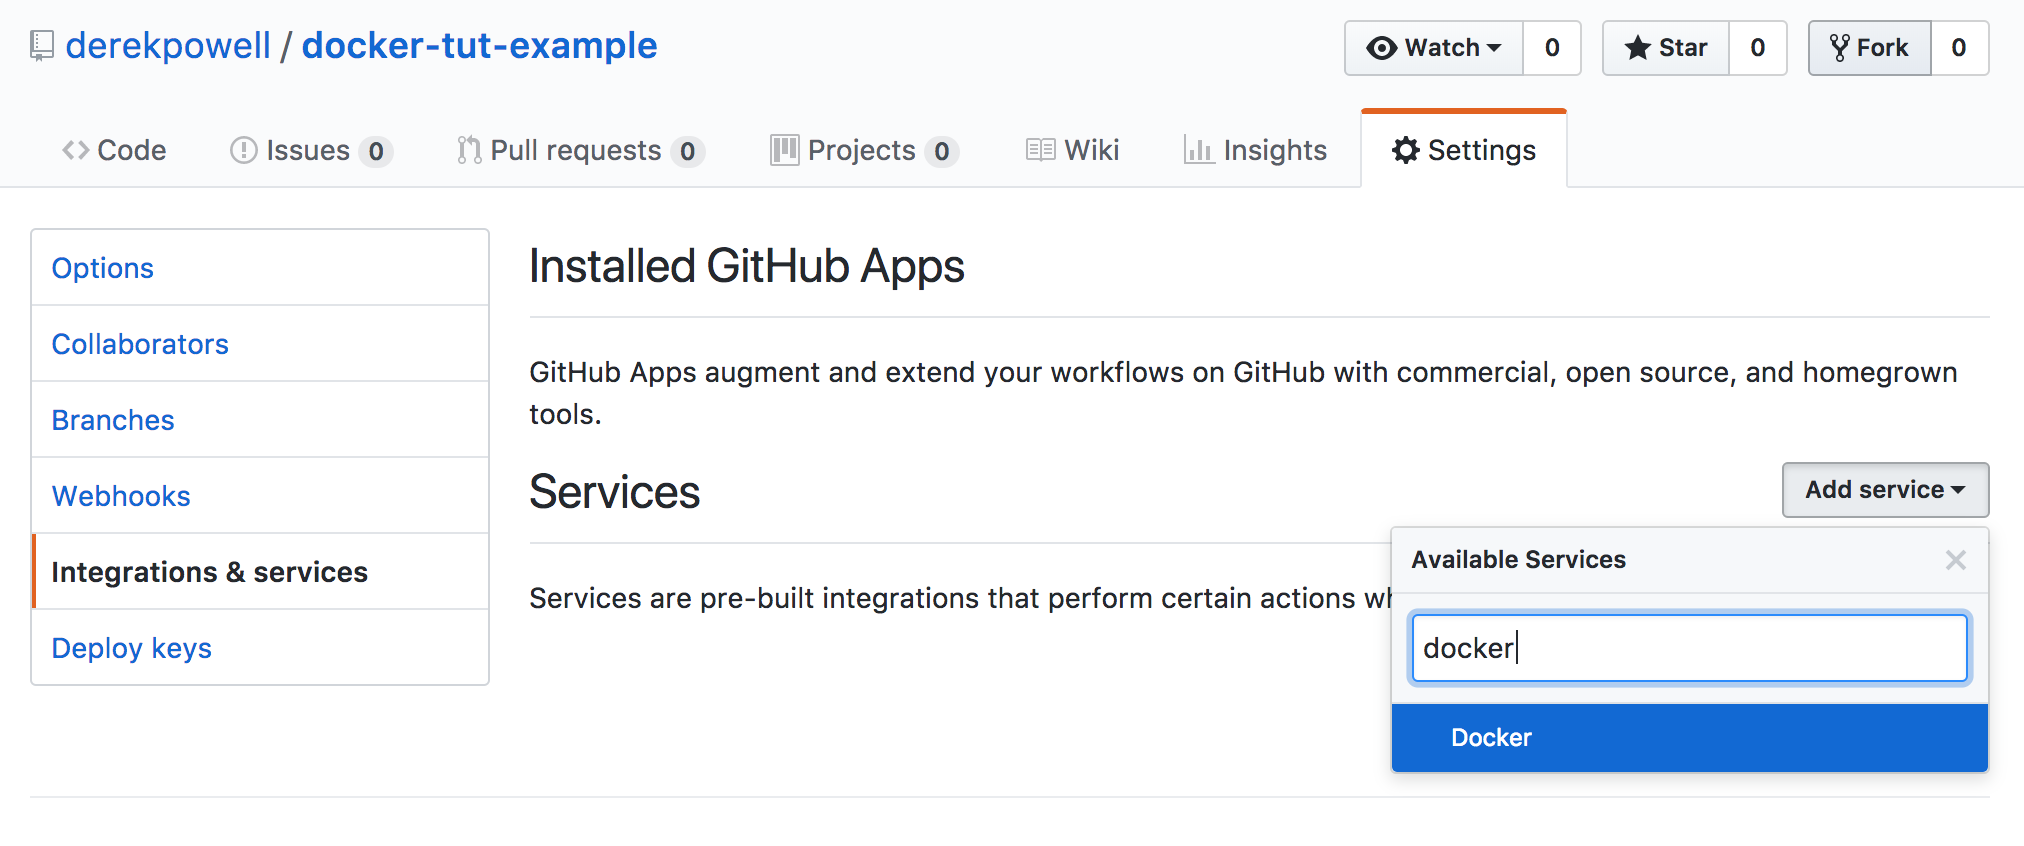Viewport: 2024px width, 846px height.
Task: Click the fork count beside Fork
Action: click(x=1959, y=48)
